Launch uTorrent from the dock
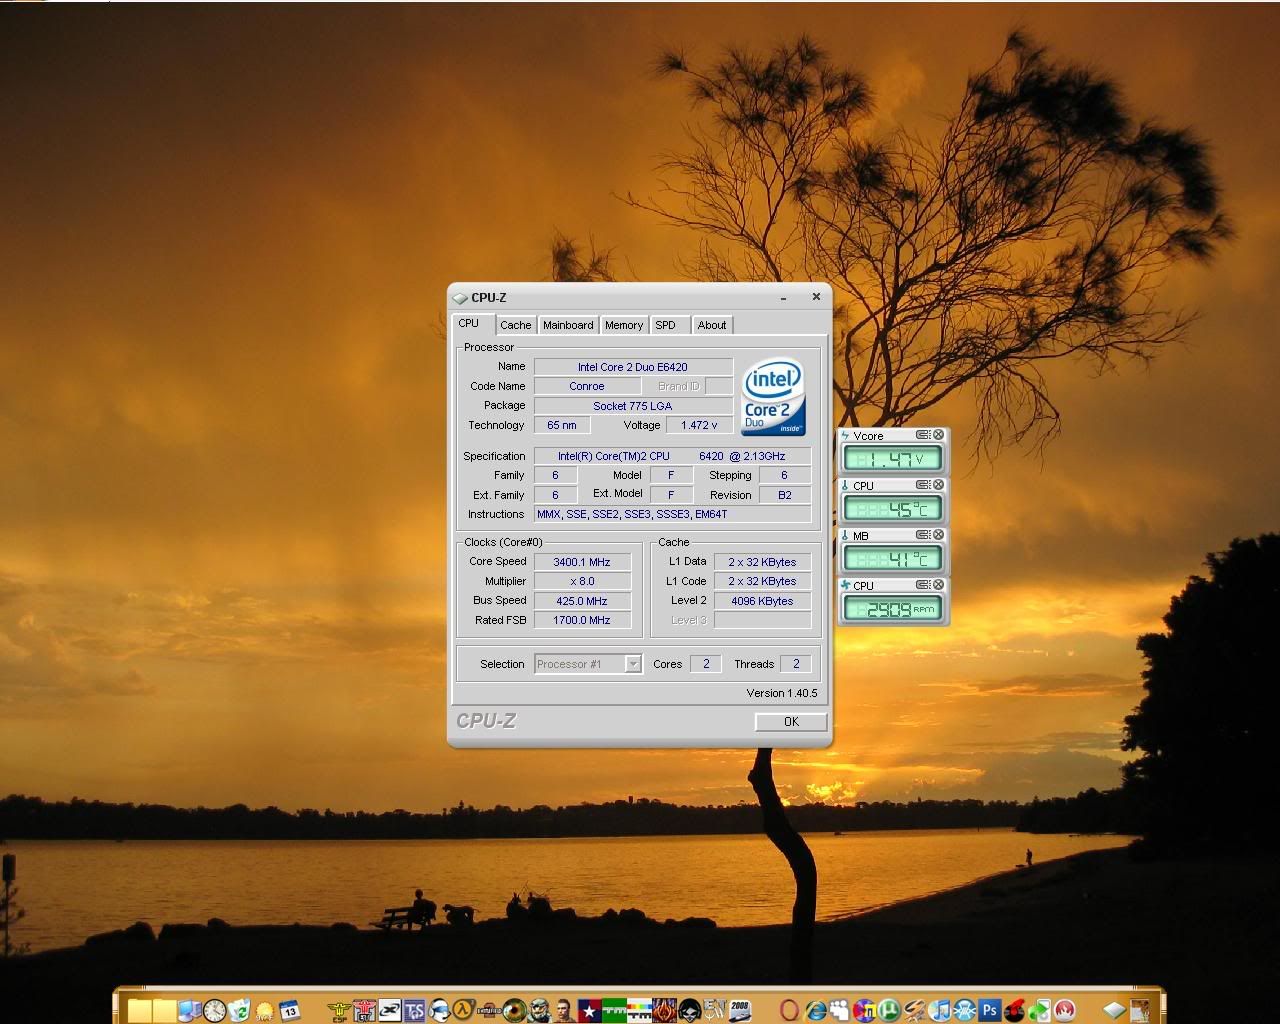 889,1010
